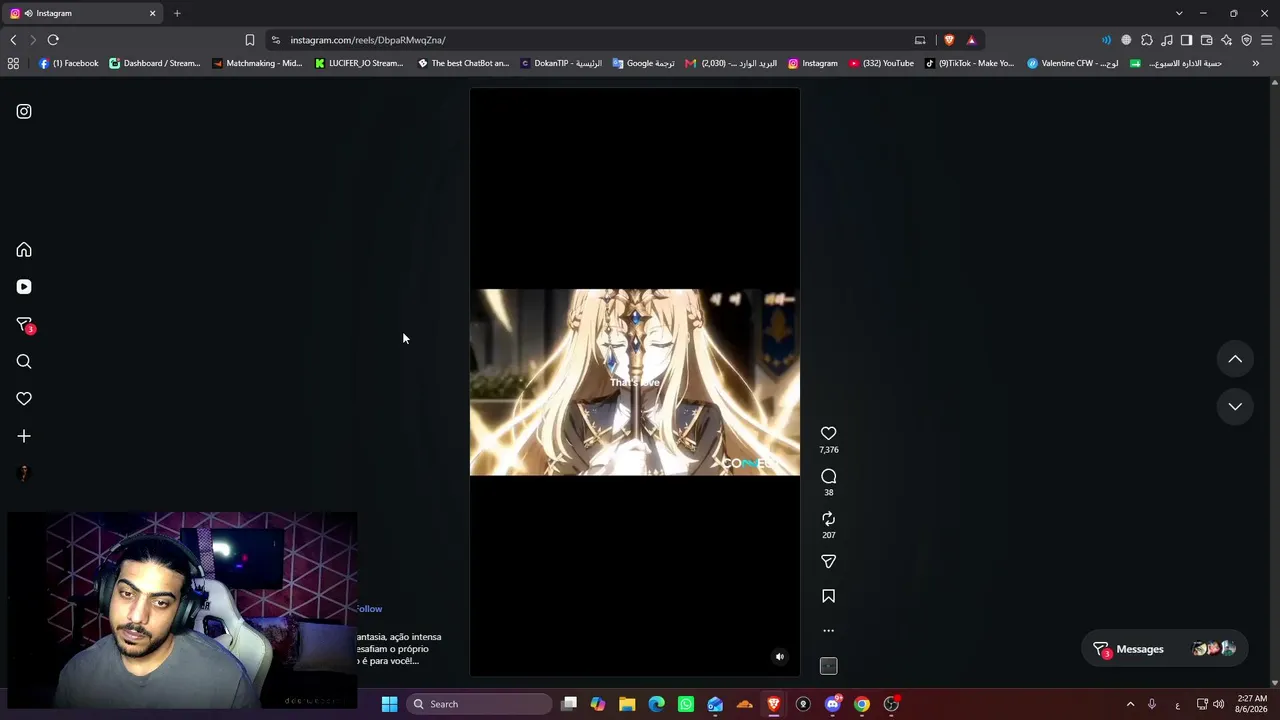Open Instagram search from sidebar
The height and width of the screenshot is (720, 1280).
[x=24, y=362]
